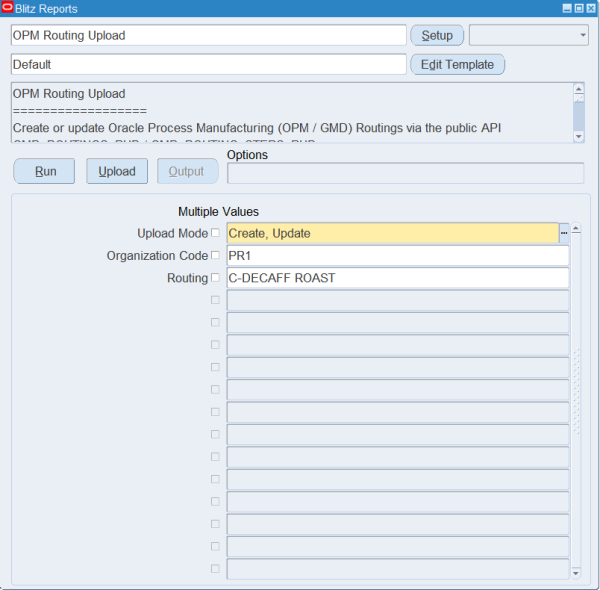Click Organization Code field containing PR1
Viewport: 600px width, 590px height.
point(398,255)
